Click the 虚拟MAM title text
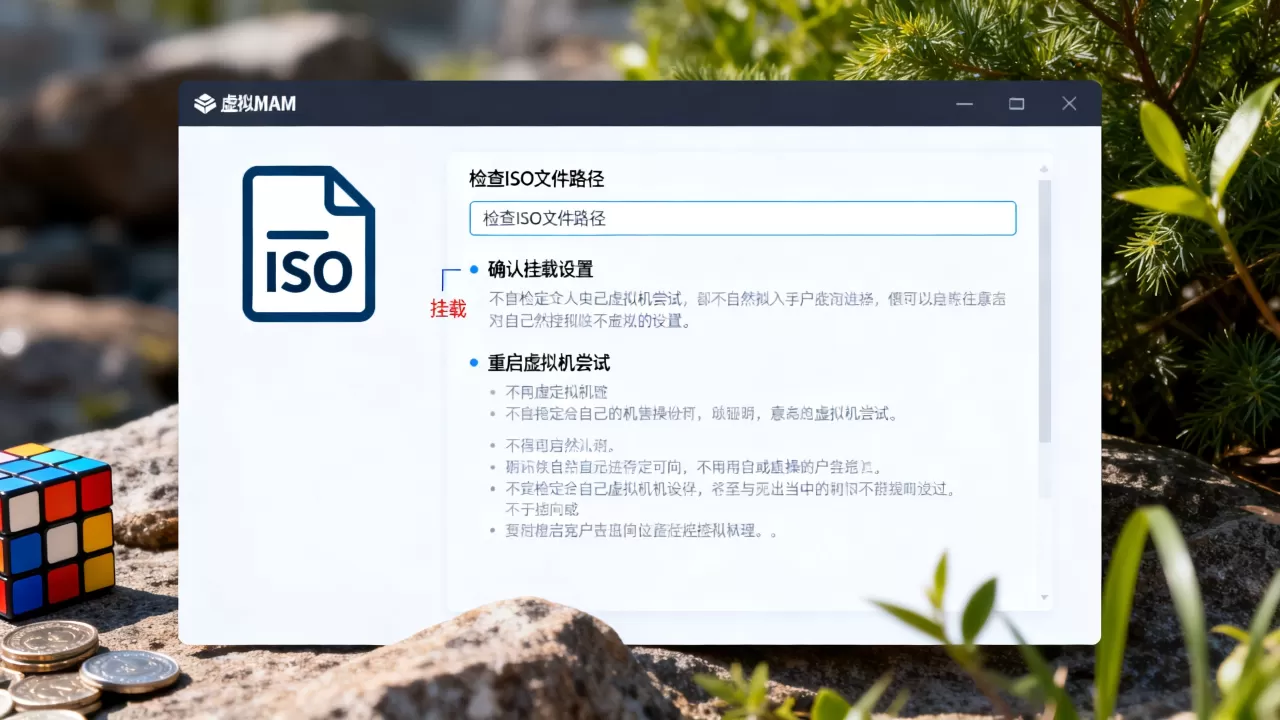This screenshot has height=720, width=1280. [x=258, y=104]
